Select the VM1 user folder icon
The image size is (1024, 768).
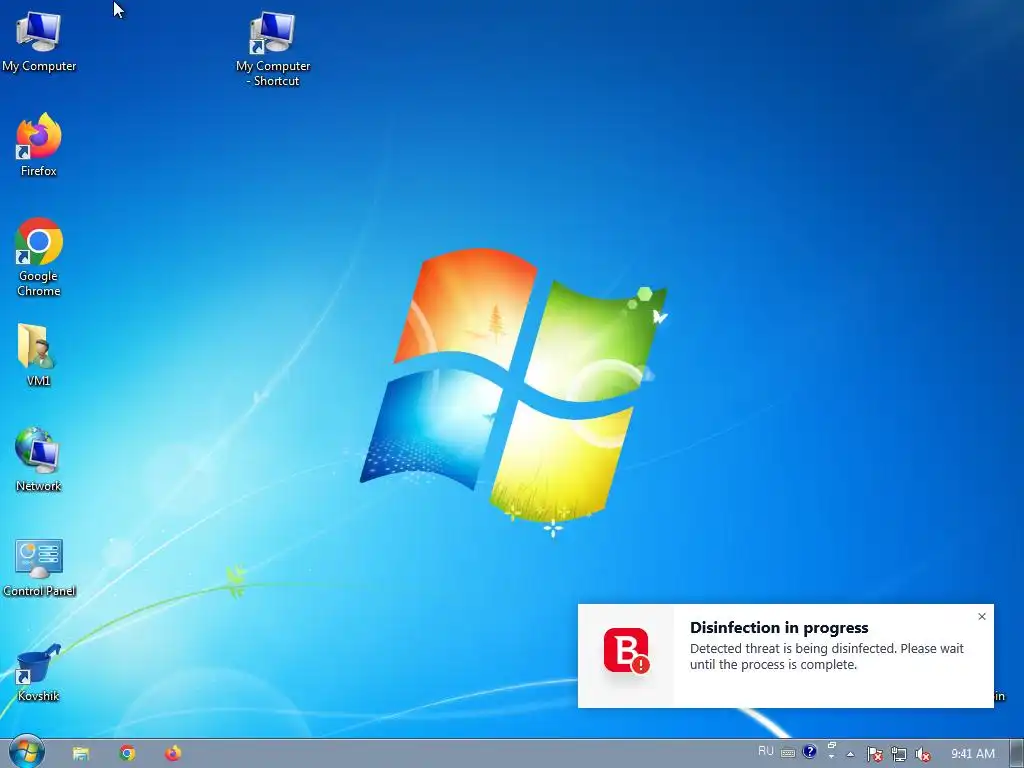(x=39, y=355)
